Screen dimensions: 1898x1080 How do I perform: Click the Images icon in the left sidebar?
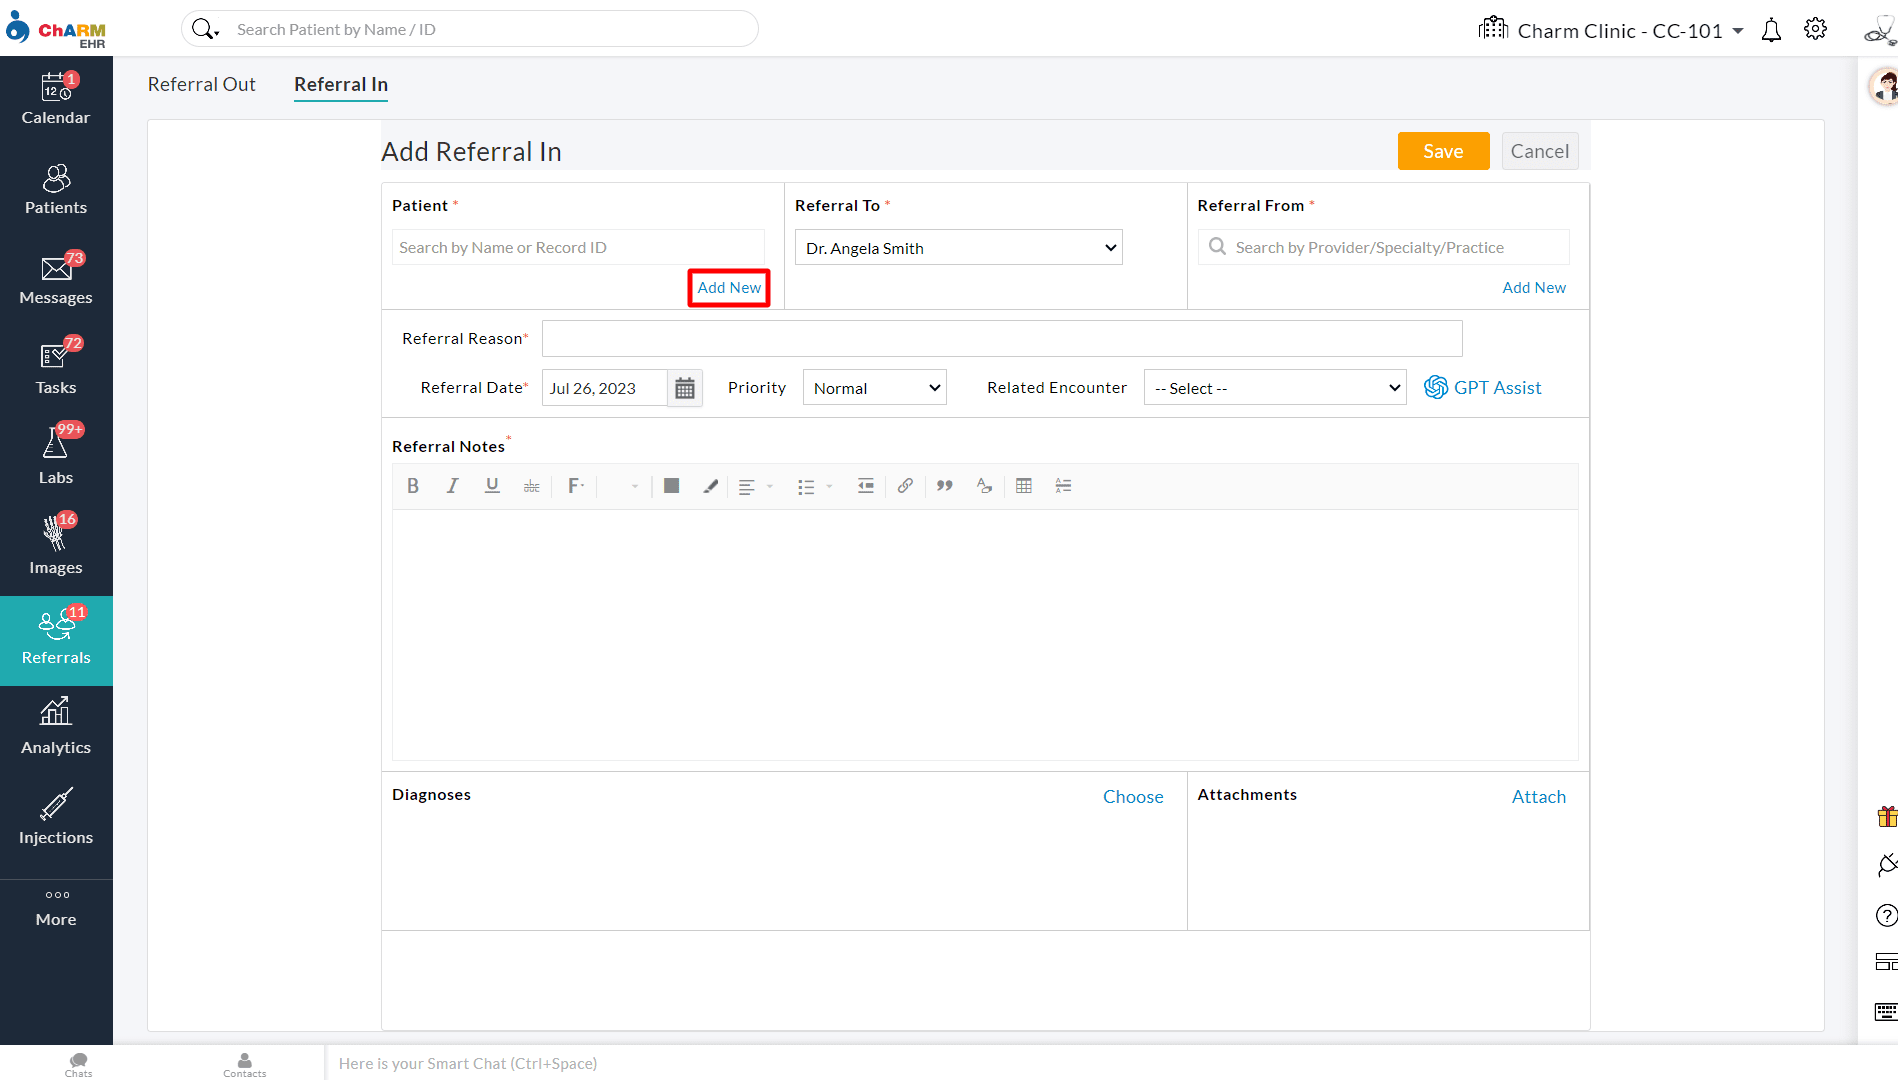[x=55, y=543]
